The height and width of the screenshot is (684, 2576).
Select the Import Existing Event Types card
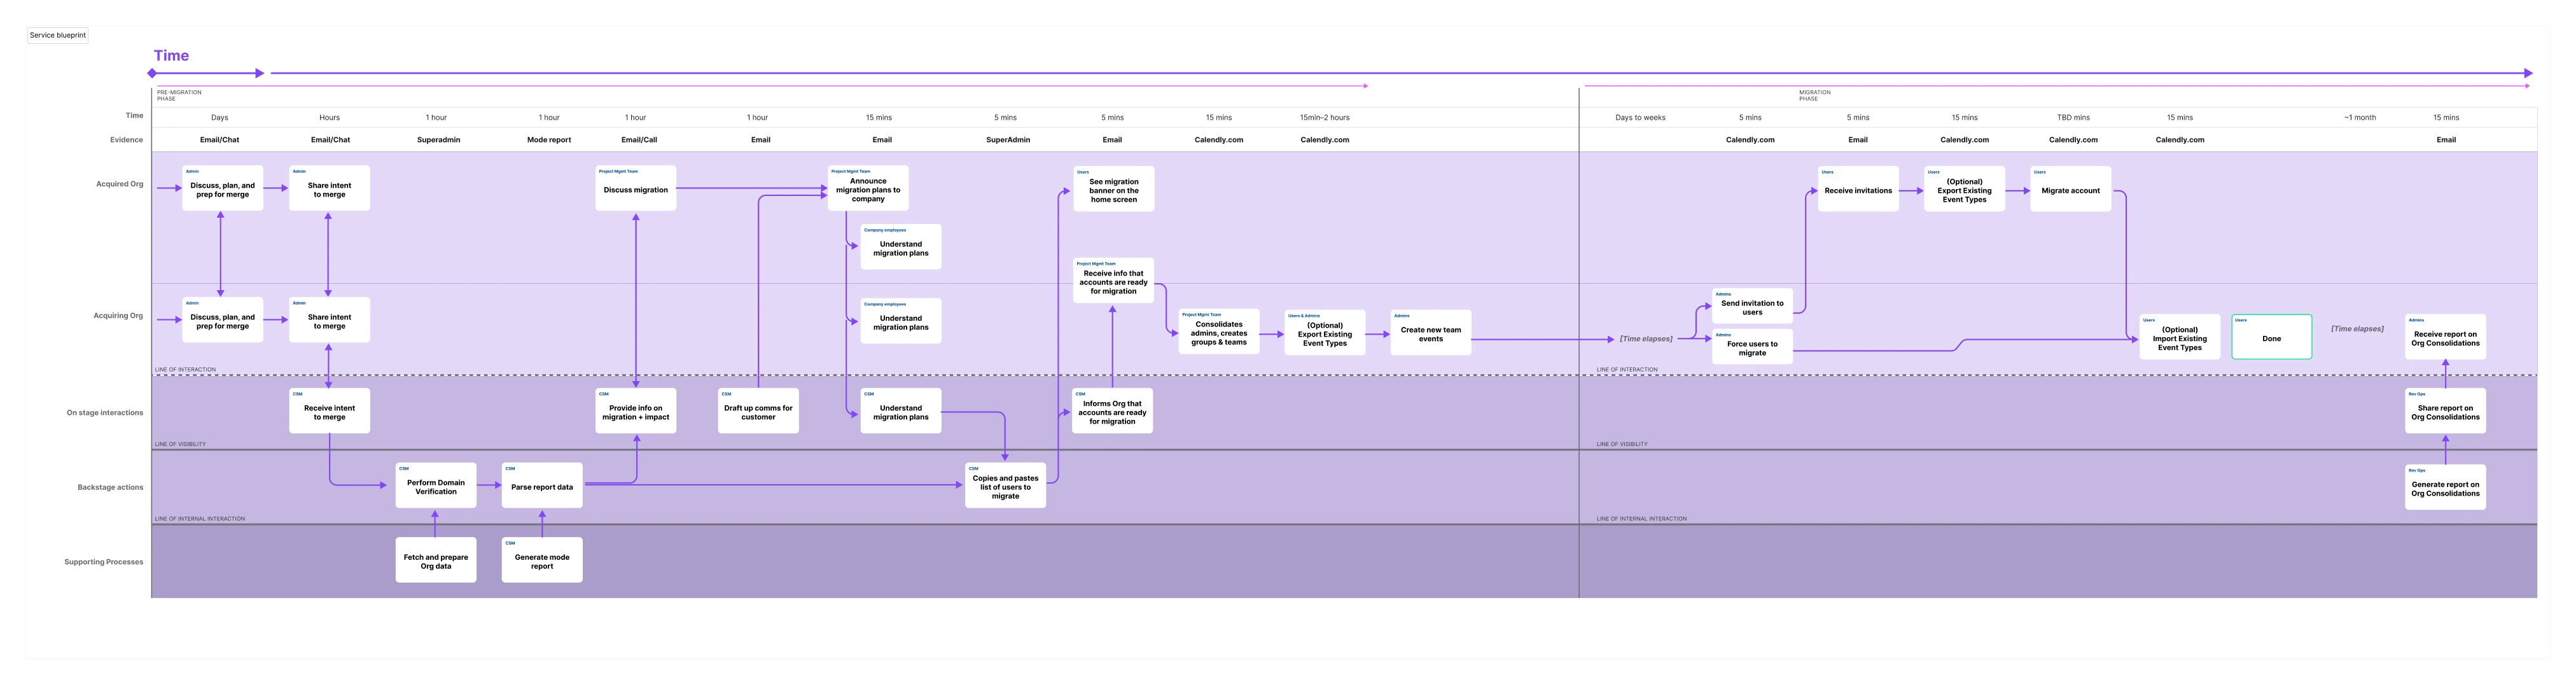click(2180, 337)
